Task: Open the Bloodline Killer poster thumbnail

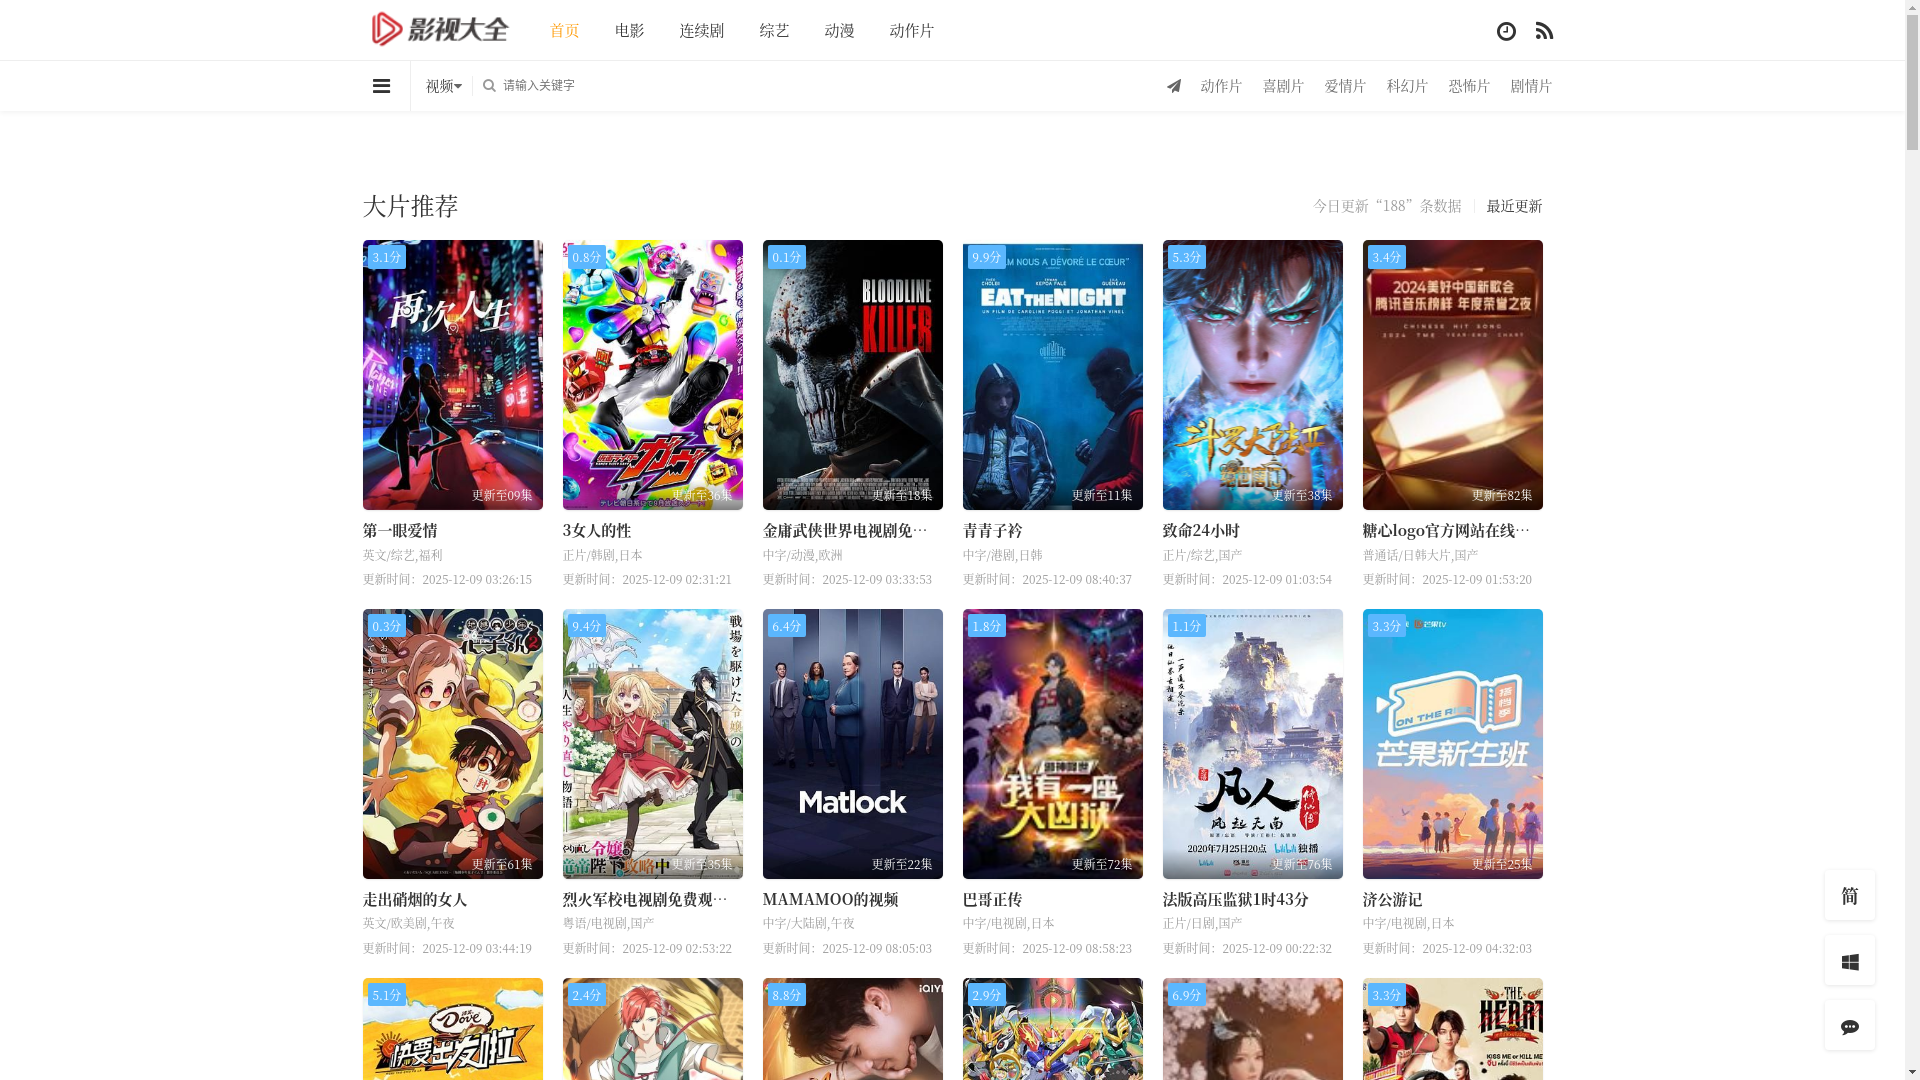Action: [x=852, y=375]
